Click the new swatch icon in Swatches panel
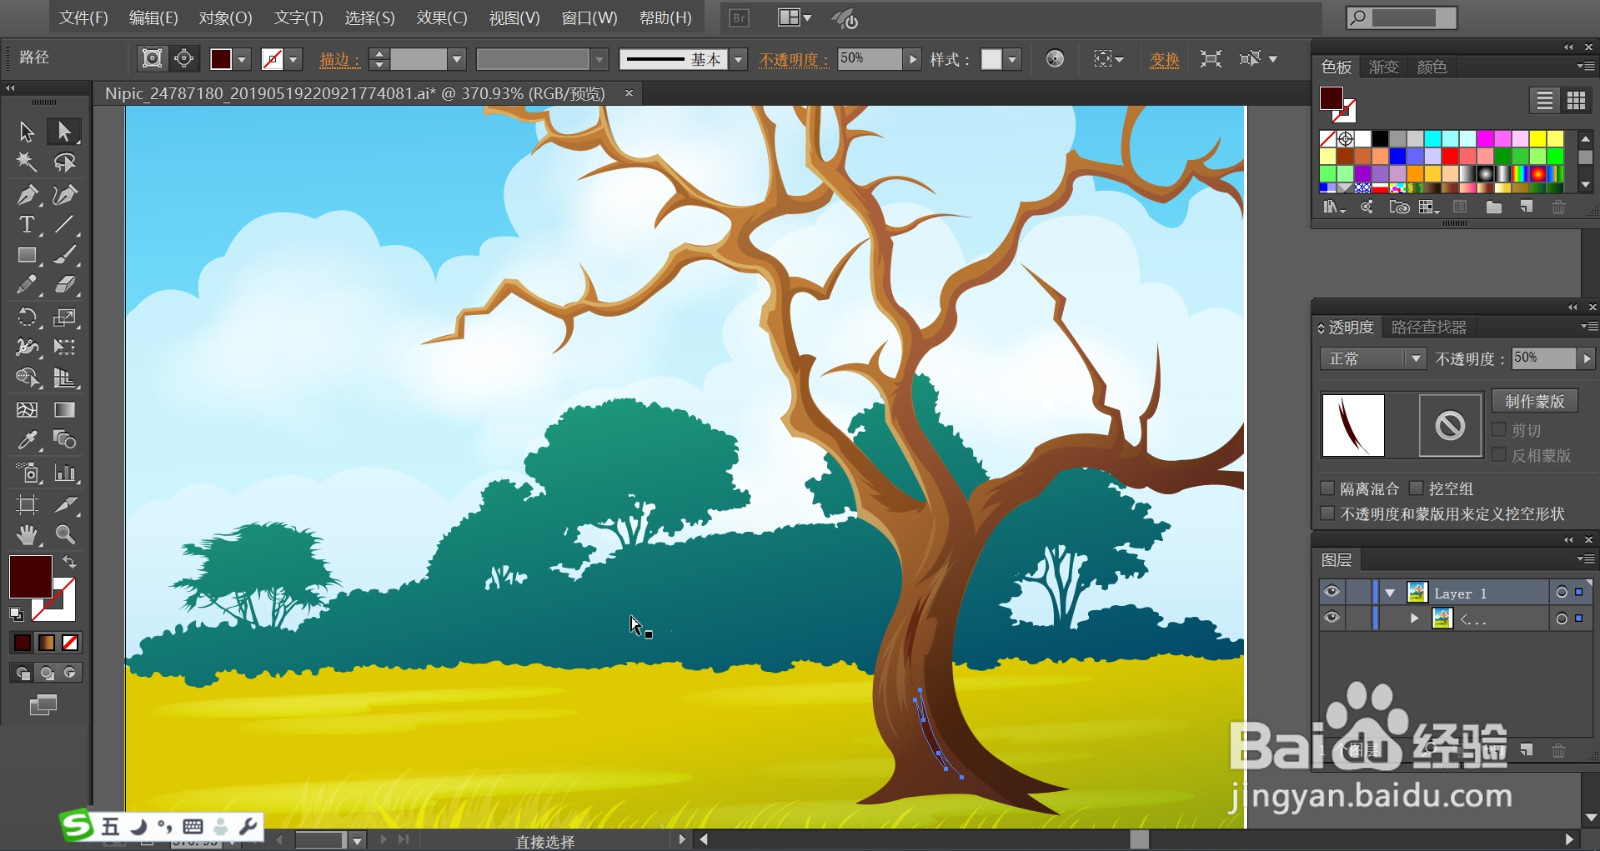This screenshot has height=851, width=1600. 1526,207
